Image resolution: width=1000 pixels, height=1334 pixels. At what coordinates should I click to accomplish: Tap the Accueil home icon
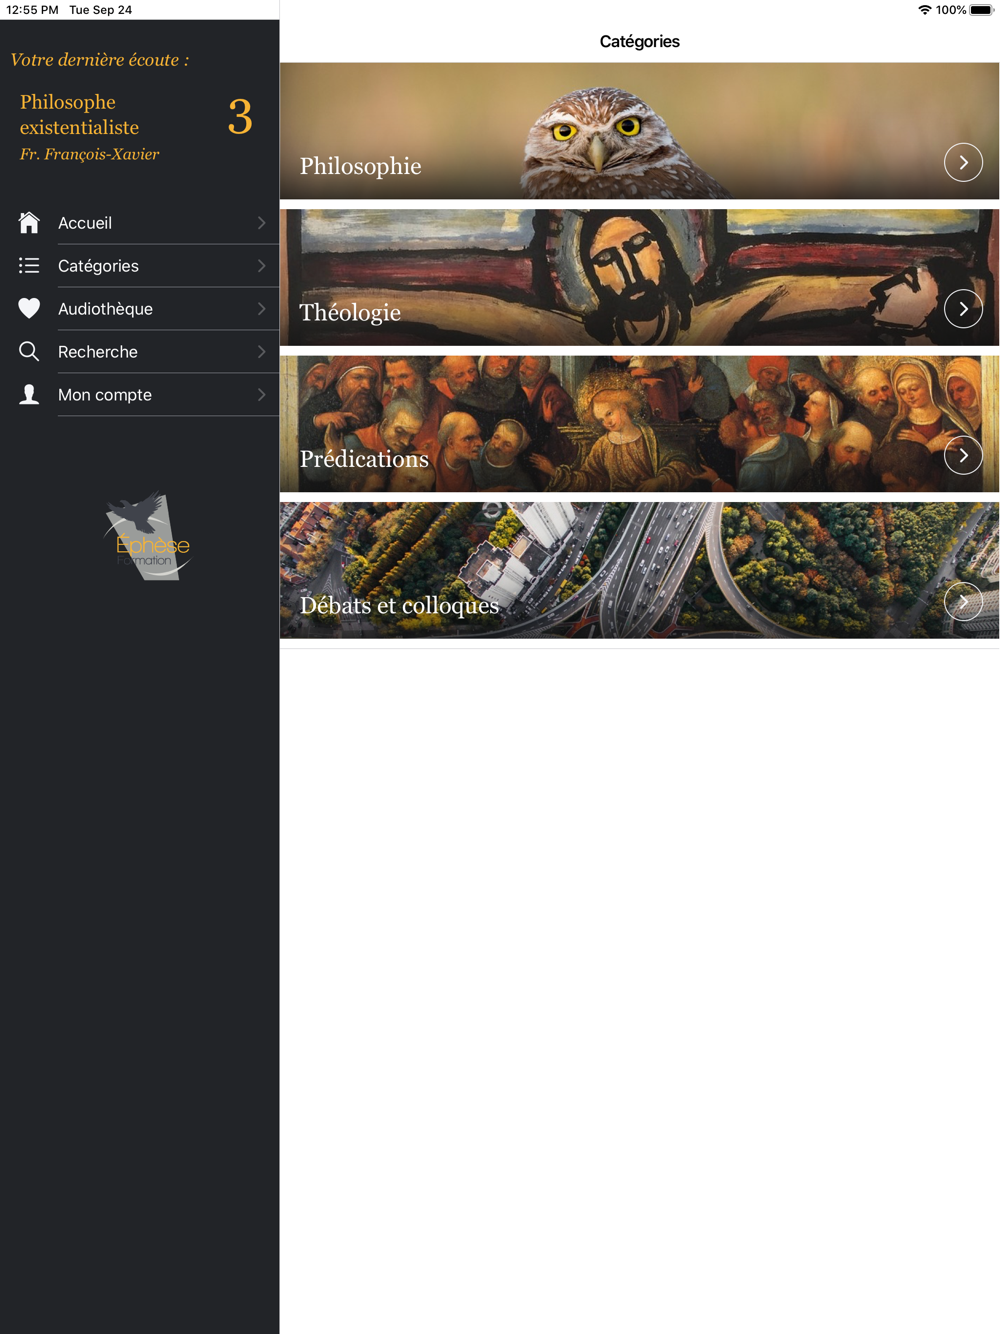pos(29,222)
